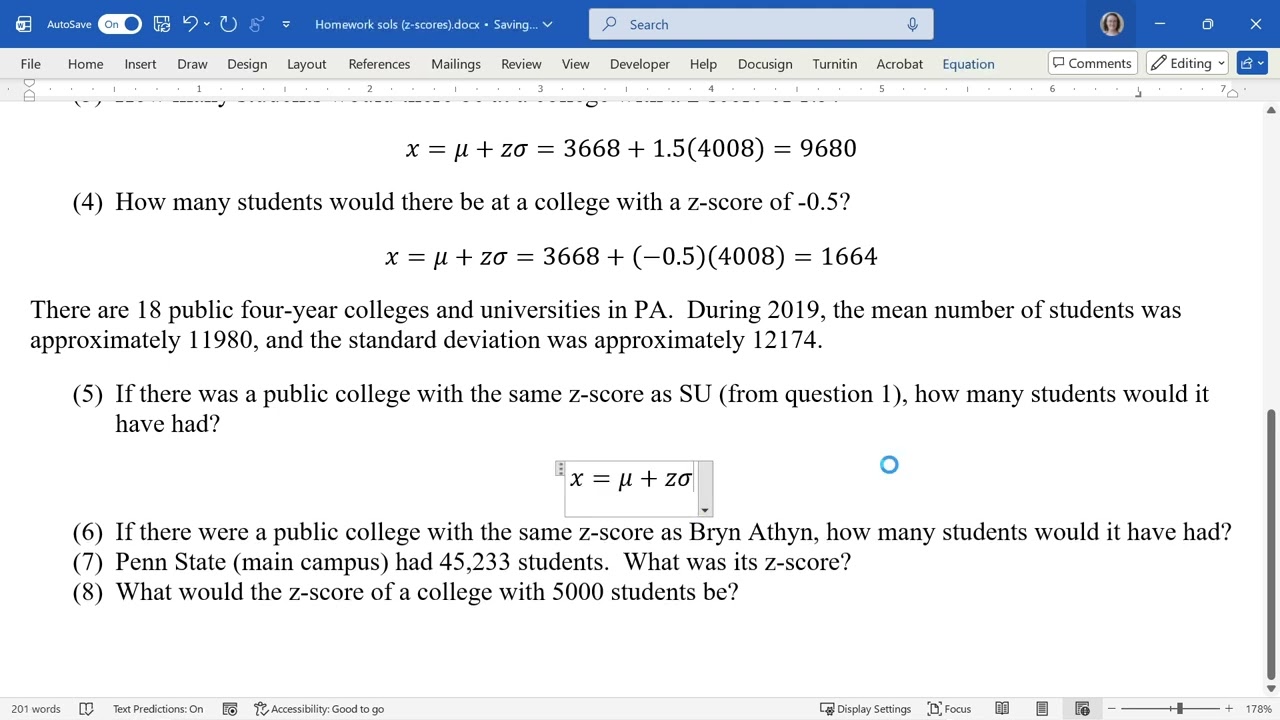Toggle Text Predictions: On in status bar
Viewport: 1280px width, 720px height.
[x=158, y=709]
